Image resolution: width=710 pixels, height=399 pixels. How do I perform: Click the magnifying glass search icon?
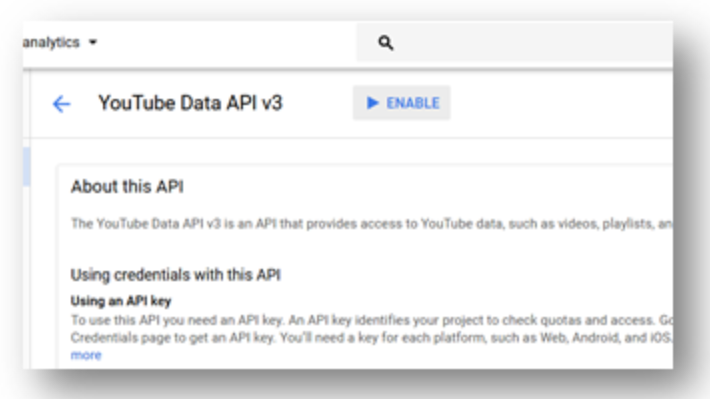click(385, 43)
